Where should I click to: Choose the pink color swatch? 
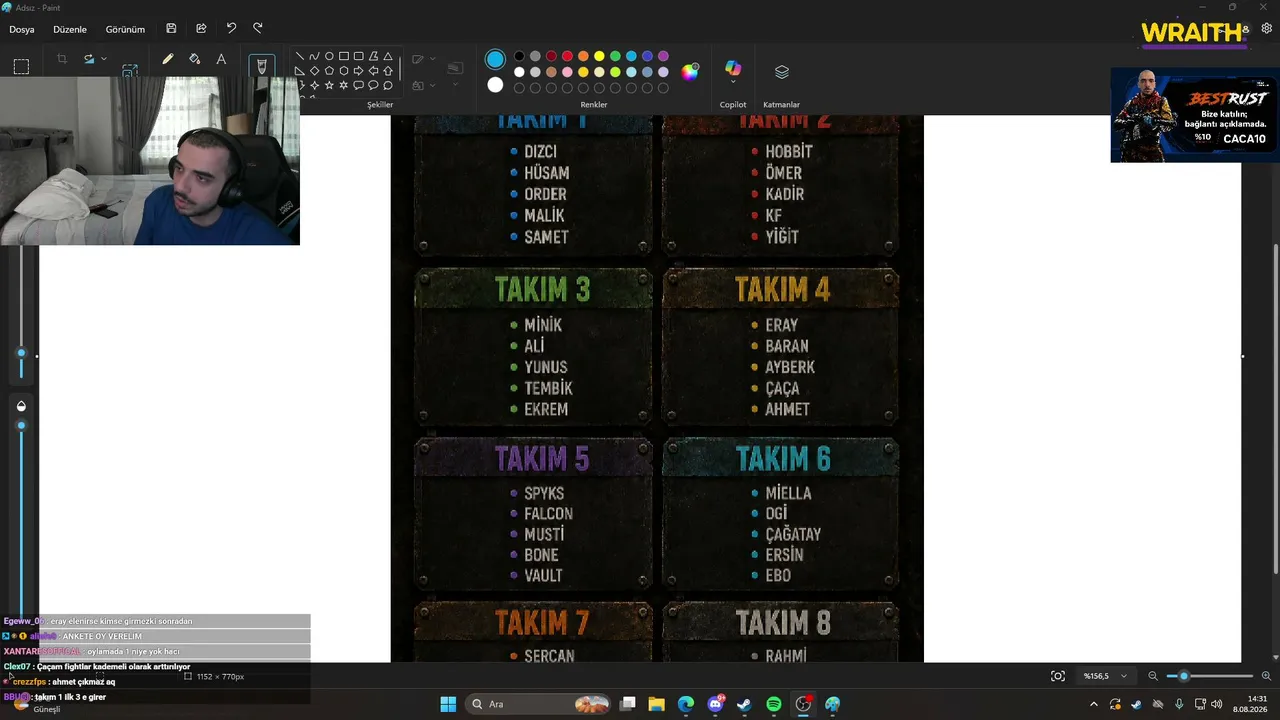tap(567, 72)
